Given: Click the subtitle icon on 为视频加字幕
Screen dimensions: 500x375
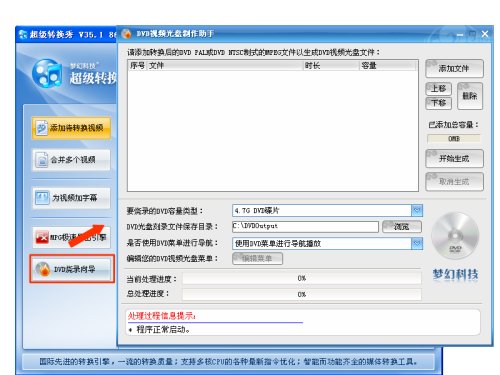Looking at the screenshot, I should coord(42,198).
